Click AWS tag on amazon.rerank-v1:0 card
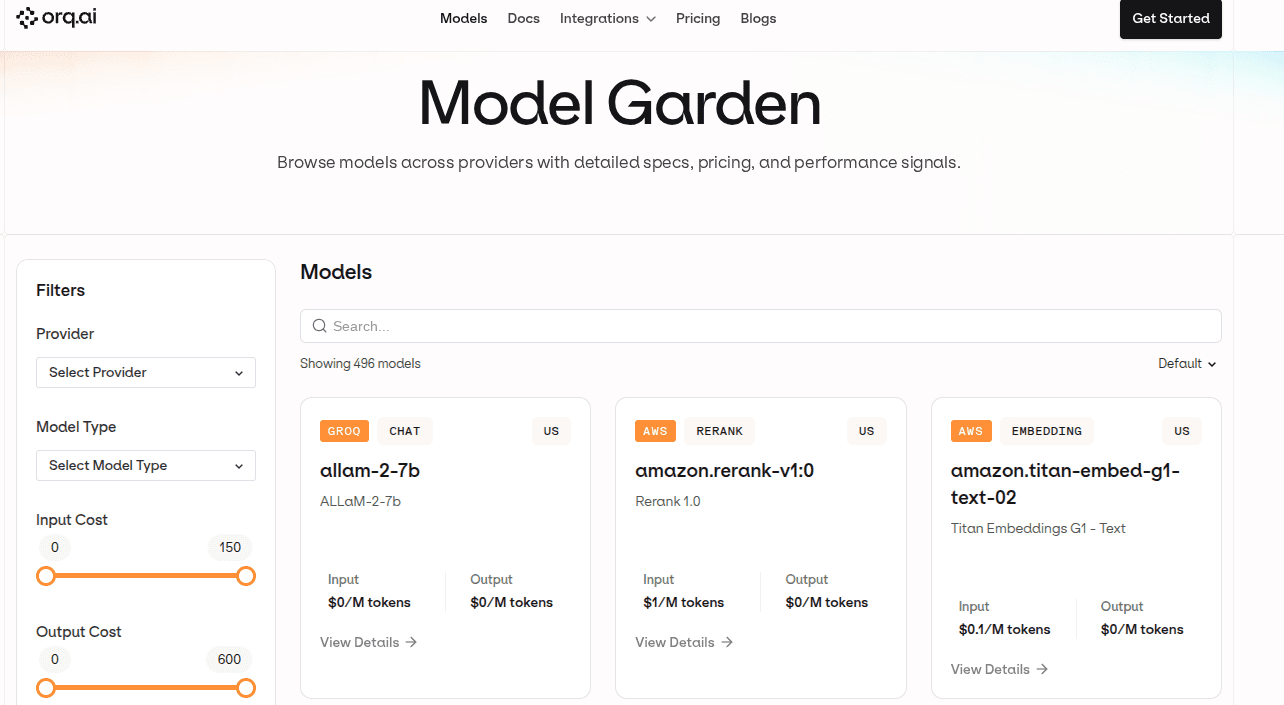 [656, 431]
